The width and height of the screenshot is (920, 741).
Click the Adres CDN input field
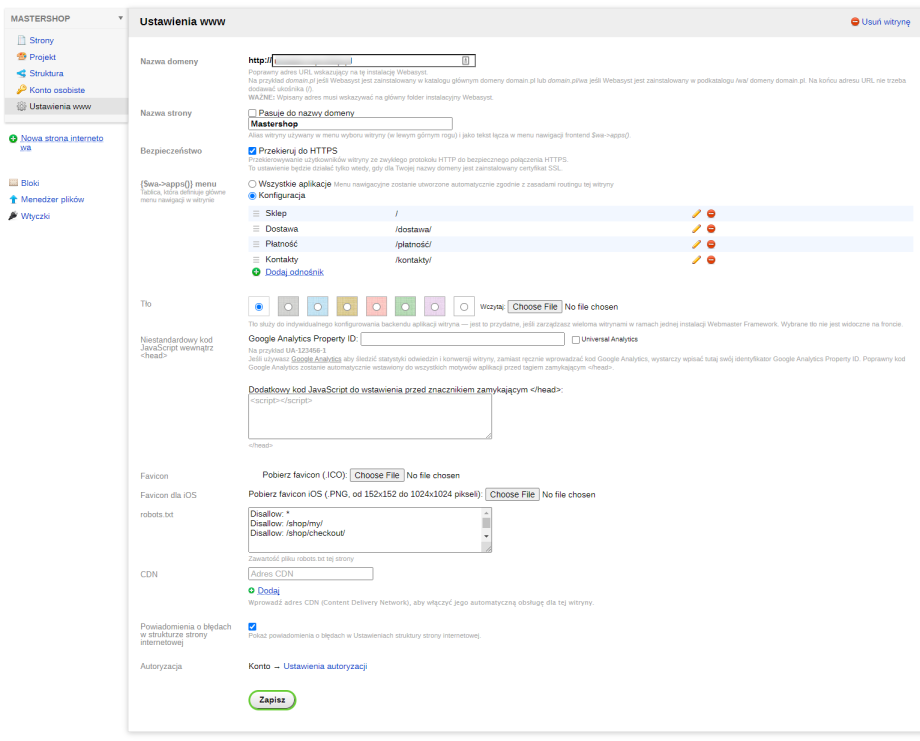click(x=310, y=574)
